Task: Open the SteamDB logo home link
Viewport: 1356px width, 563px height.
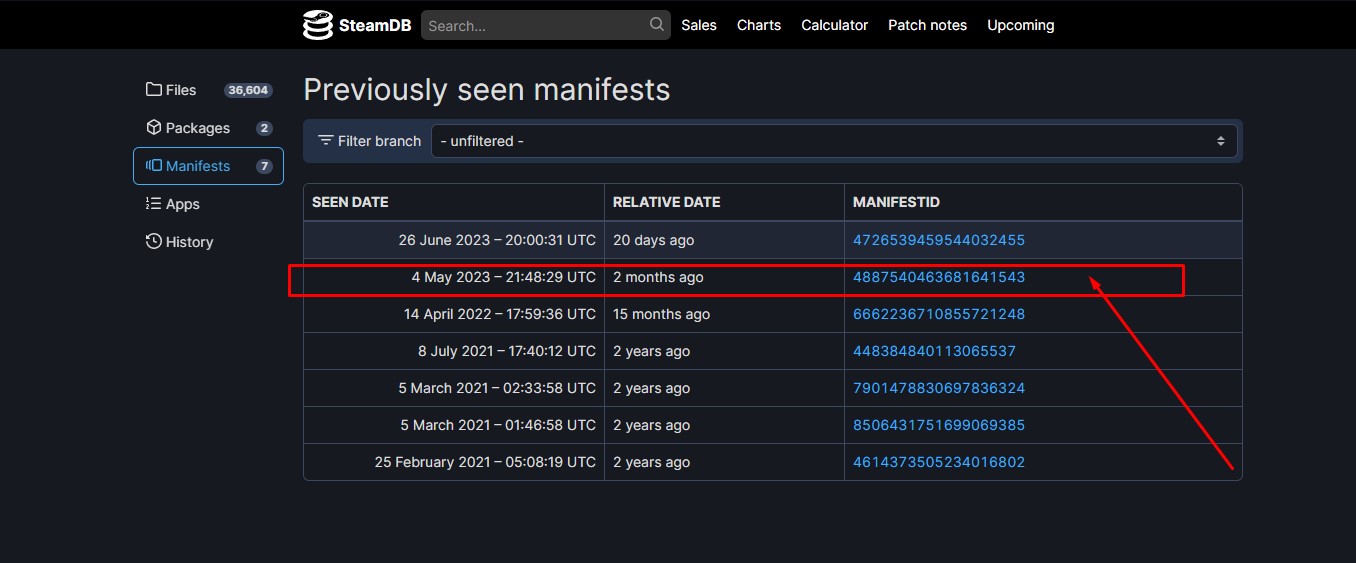Action: tap(355, 25)
